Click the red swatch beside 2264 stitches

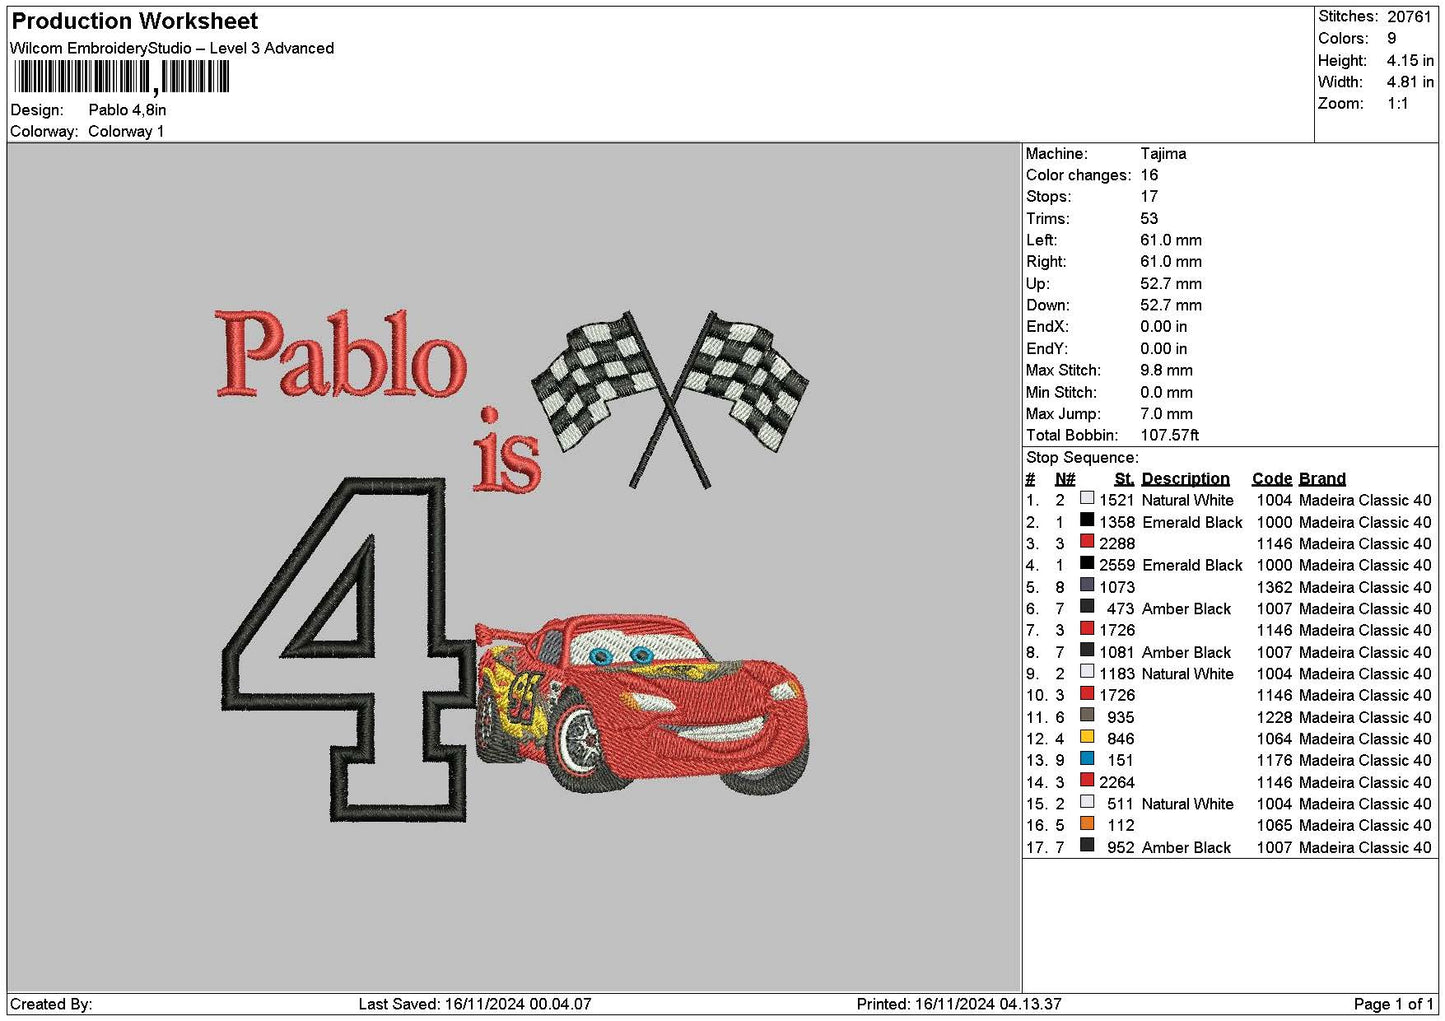click(x=1087, y=780)
